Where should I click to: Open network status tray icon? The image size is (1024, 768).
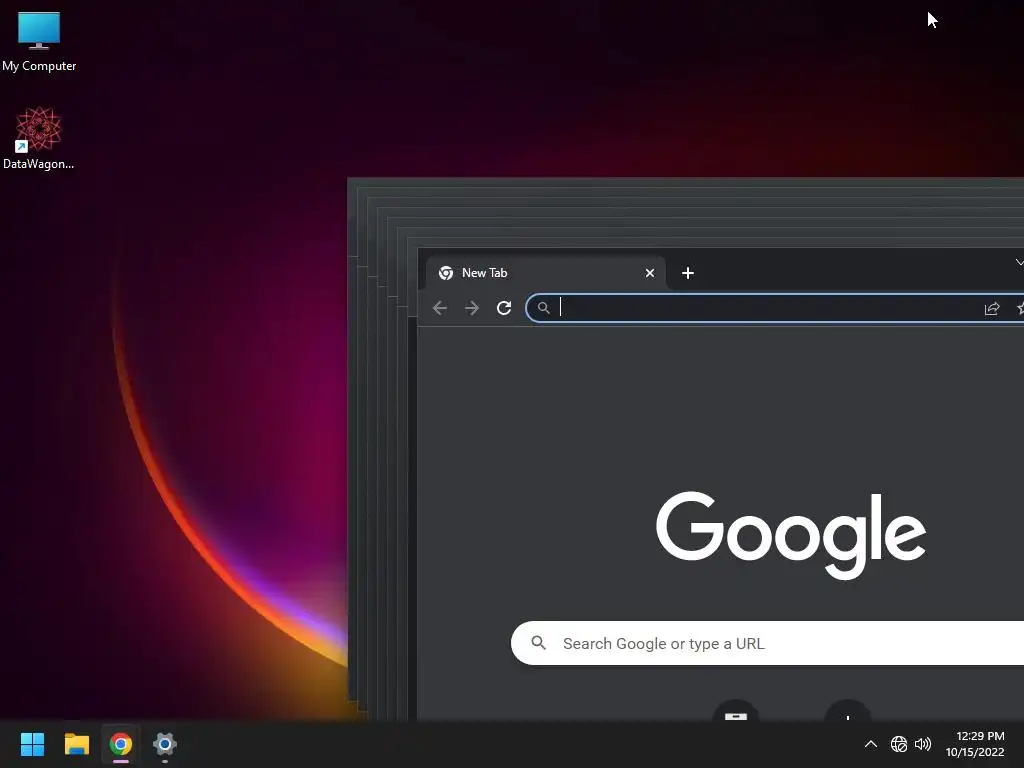point(899,744)
